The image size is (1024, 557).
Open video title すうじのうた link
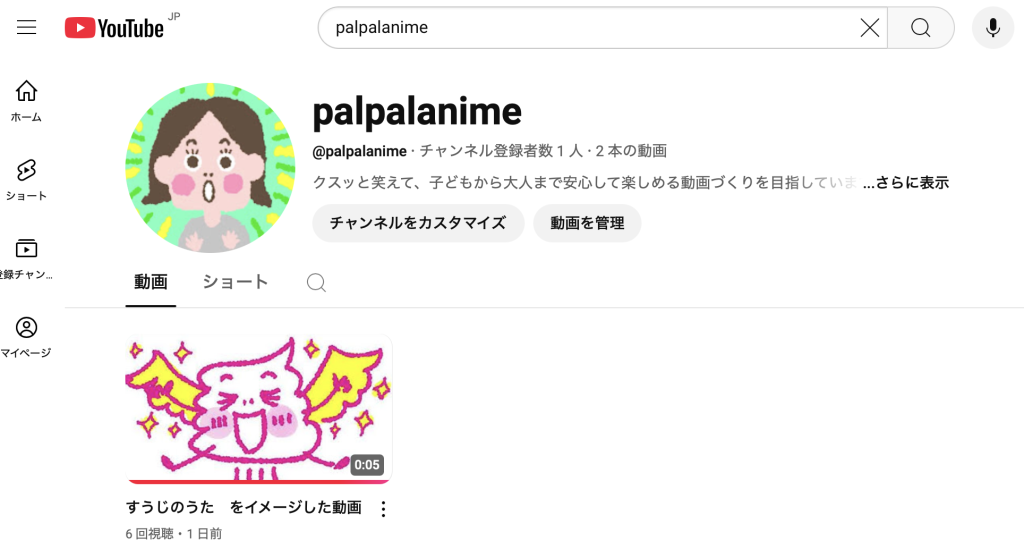[244, 507]
